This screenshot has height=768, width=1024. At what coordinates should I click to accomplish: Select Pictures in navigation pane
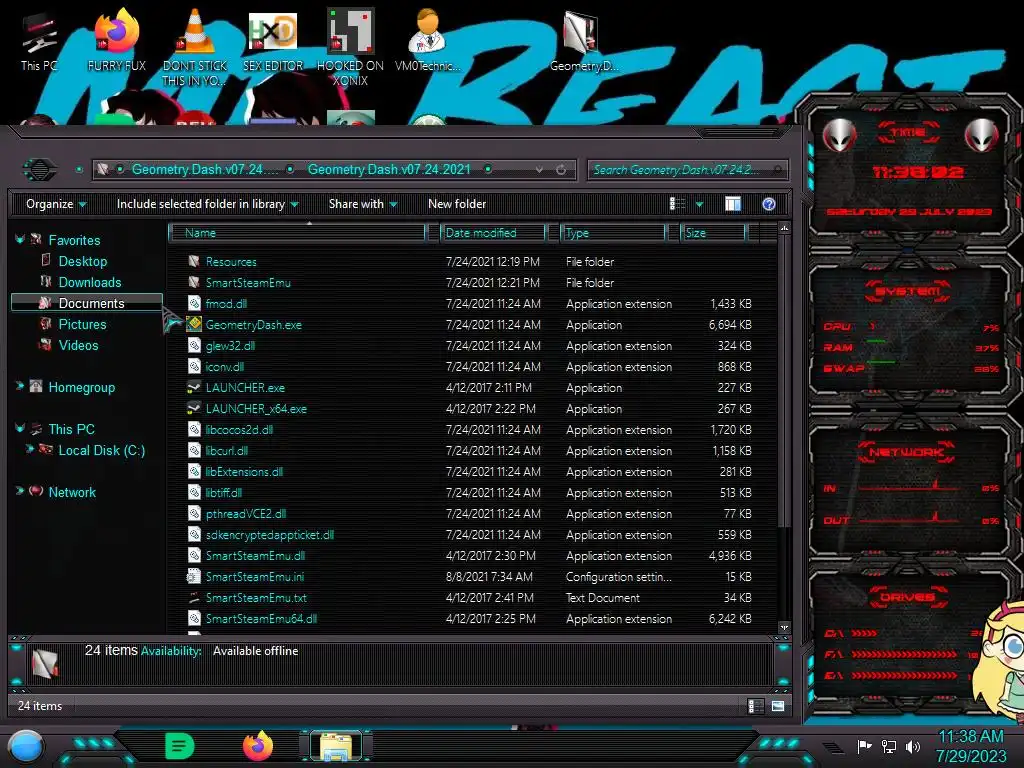[82, 324]
